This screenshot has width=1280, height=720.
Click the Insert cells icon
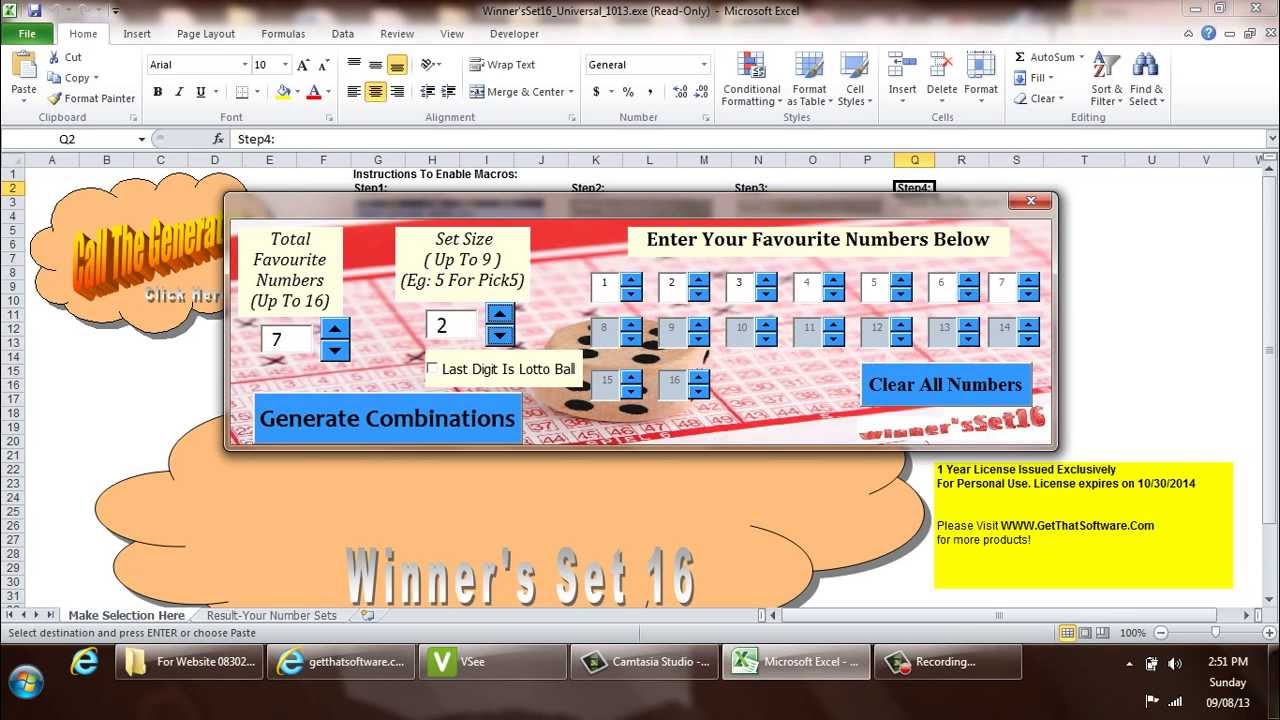pos(902,66)
